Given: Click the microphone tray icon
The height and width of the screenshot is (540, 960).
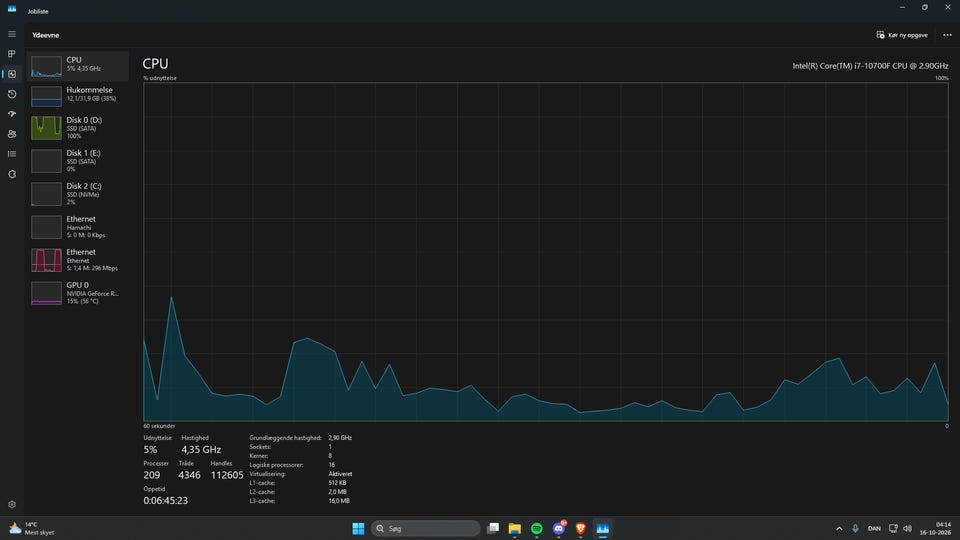Looking at the screenshot, I should coord(855,528).
